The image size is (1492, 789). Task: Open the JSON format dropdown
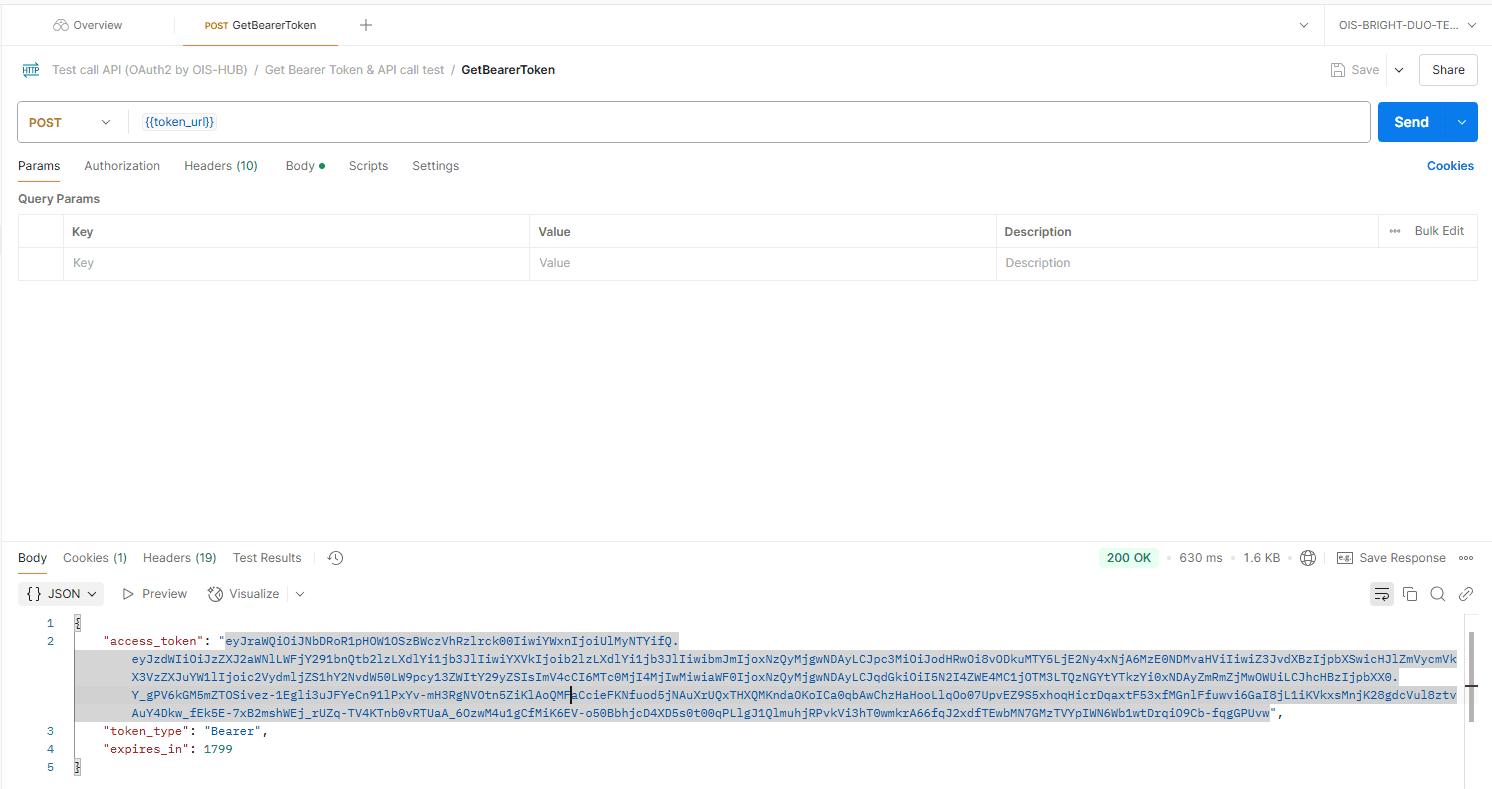pyautogui.click(x=61, y=594)
